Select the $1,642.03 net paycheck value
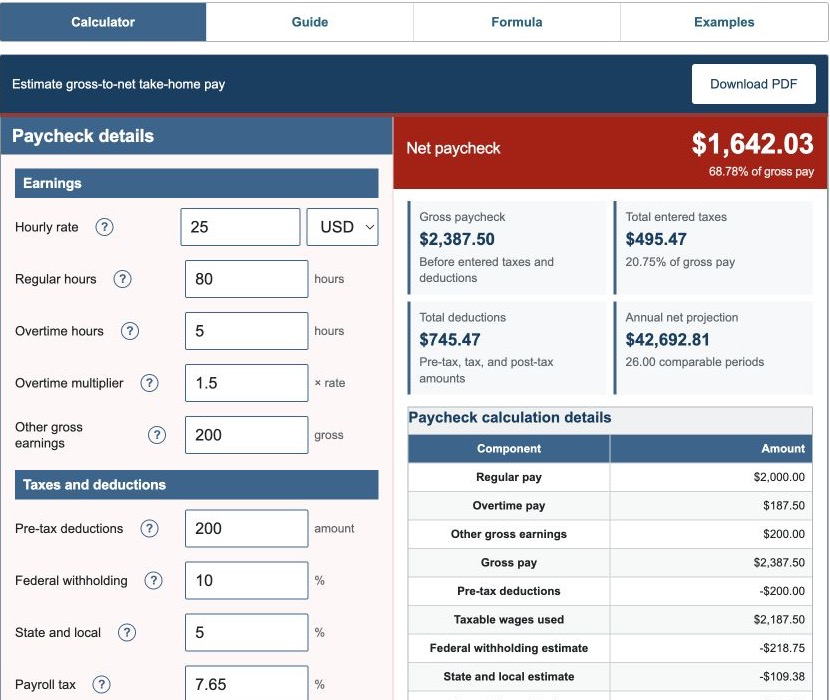 752,144
